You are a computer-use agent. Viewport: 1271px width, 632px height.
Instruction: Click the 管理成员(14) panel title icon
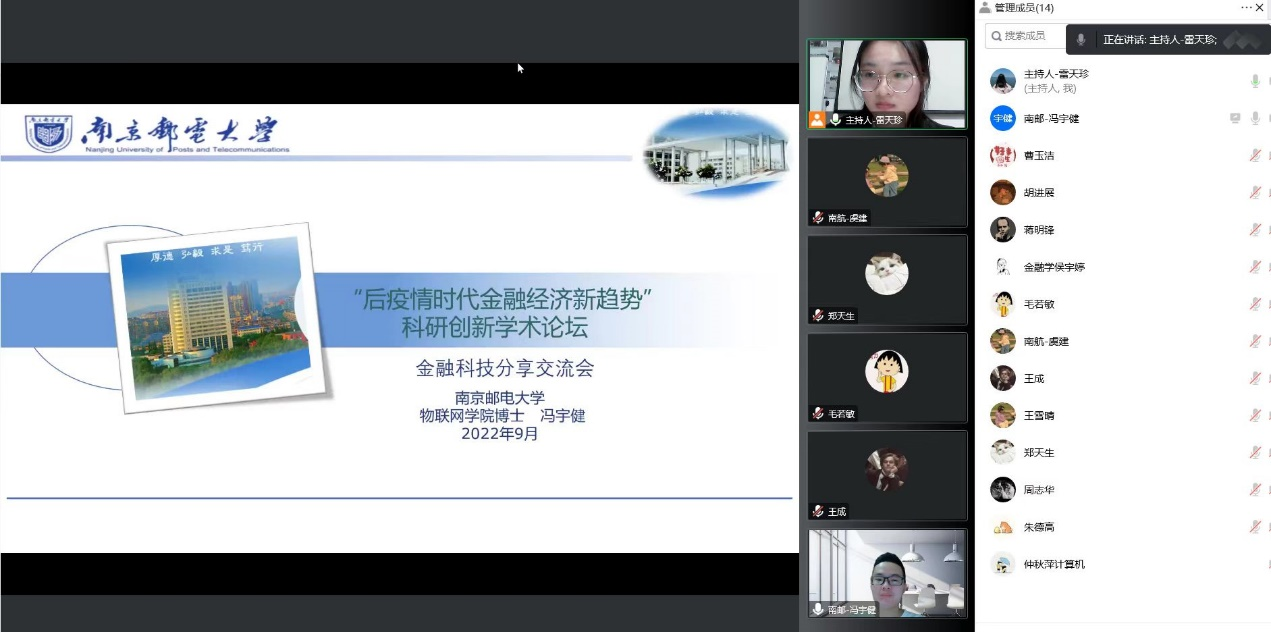(x=985, y=8)
